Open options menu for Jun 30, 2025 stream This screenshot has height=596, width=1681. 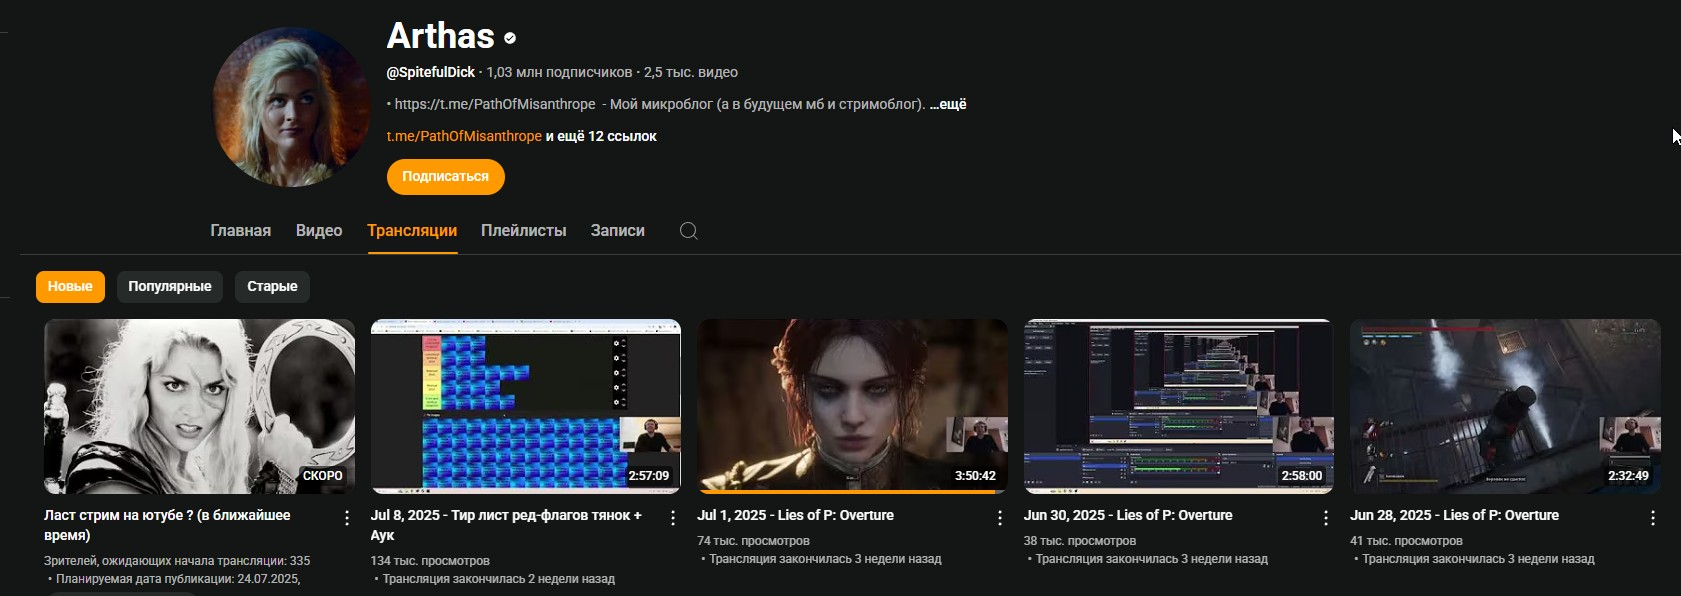1326,518
